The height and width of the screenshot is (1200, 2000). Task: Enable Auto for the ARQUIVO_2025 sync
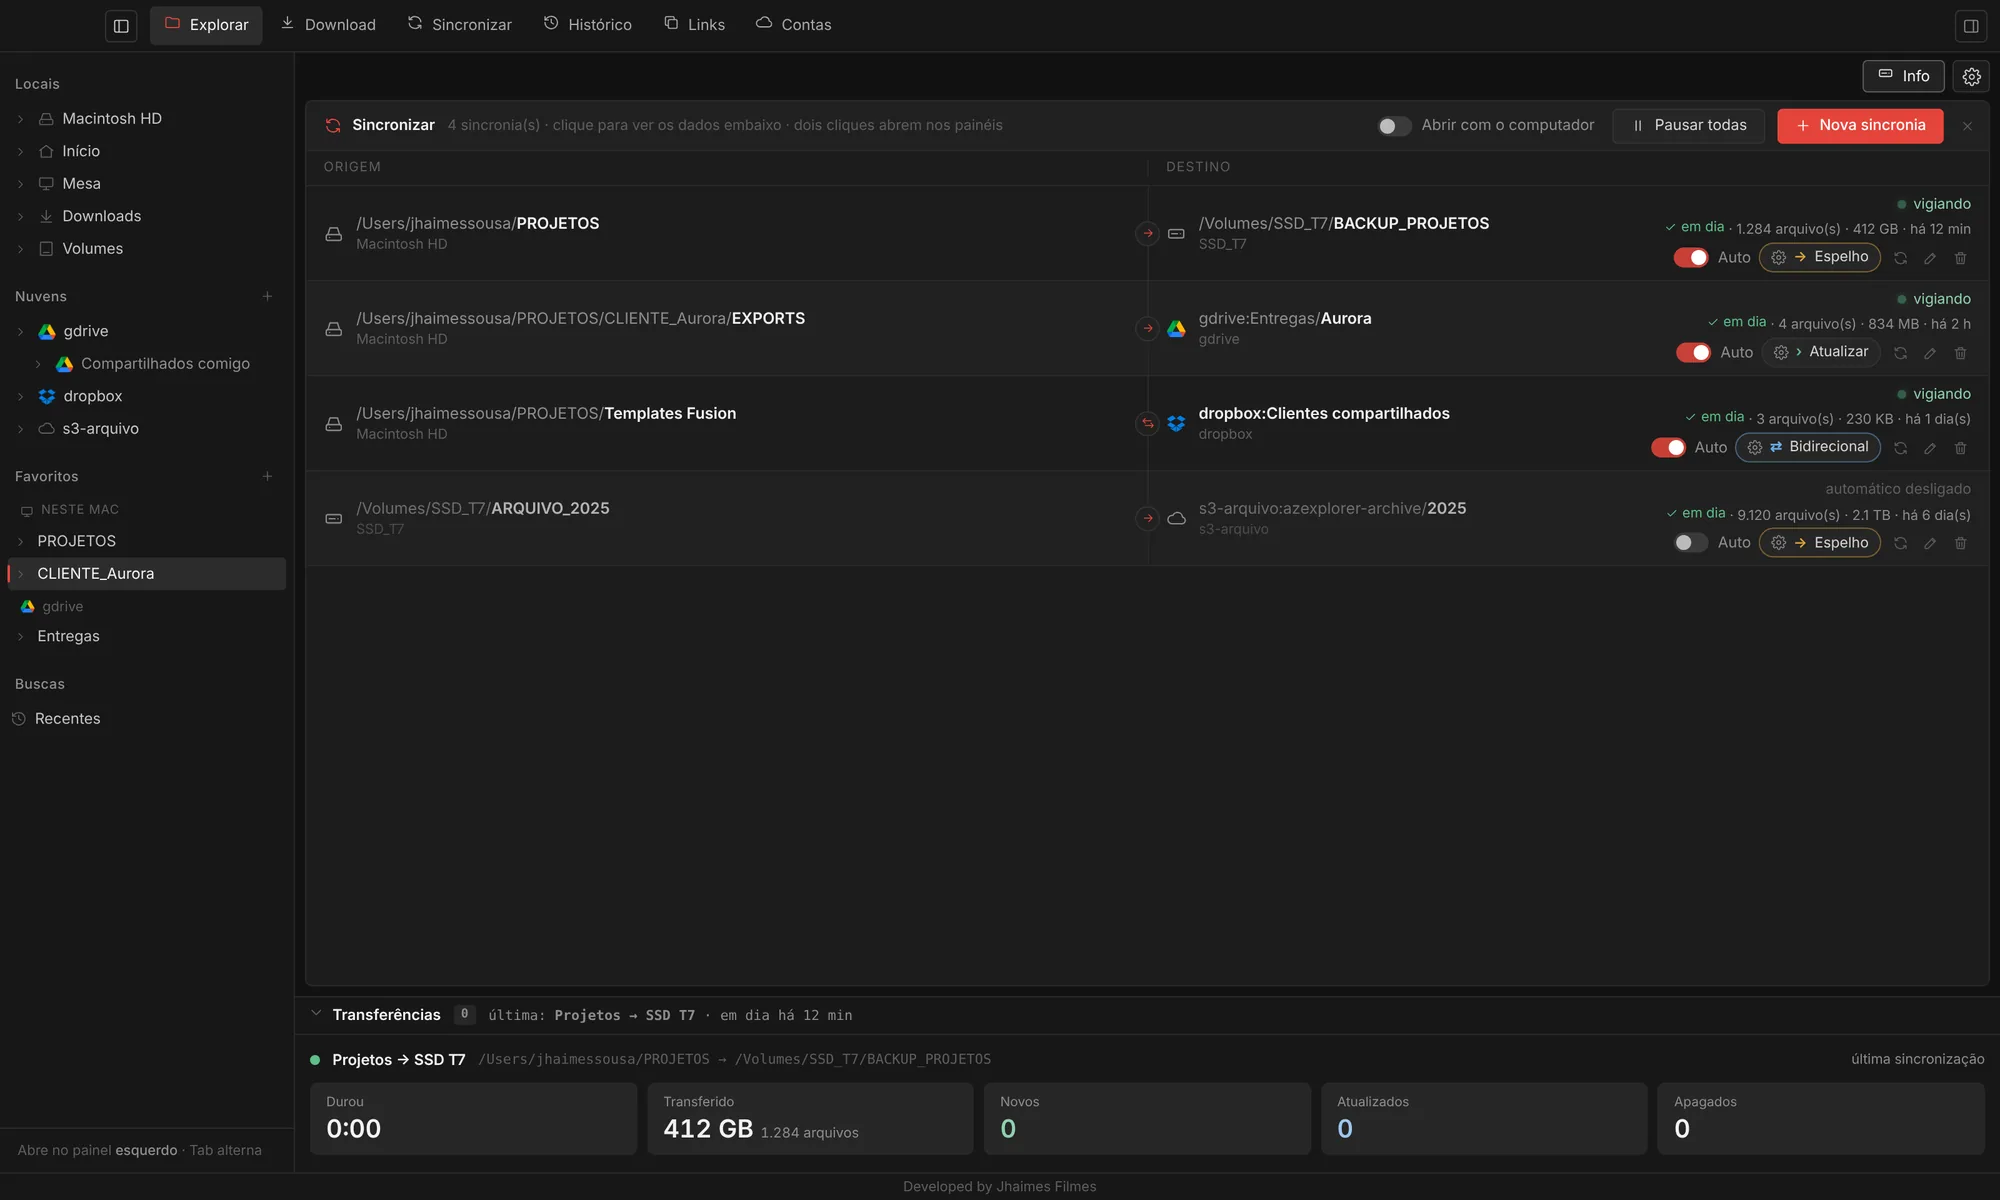(x=1691, y=543)
